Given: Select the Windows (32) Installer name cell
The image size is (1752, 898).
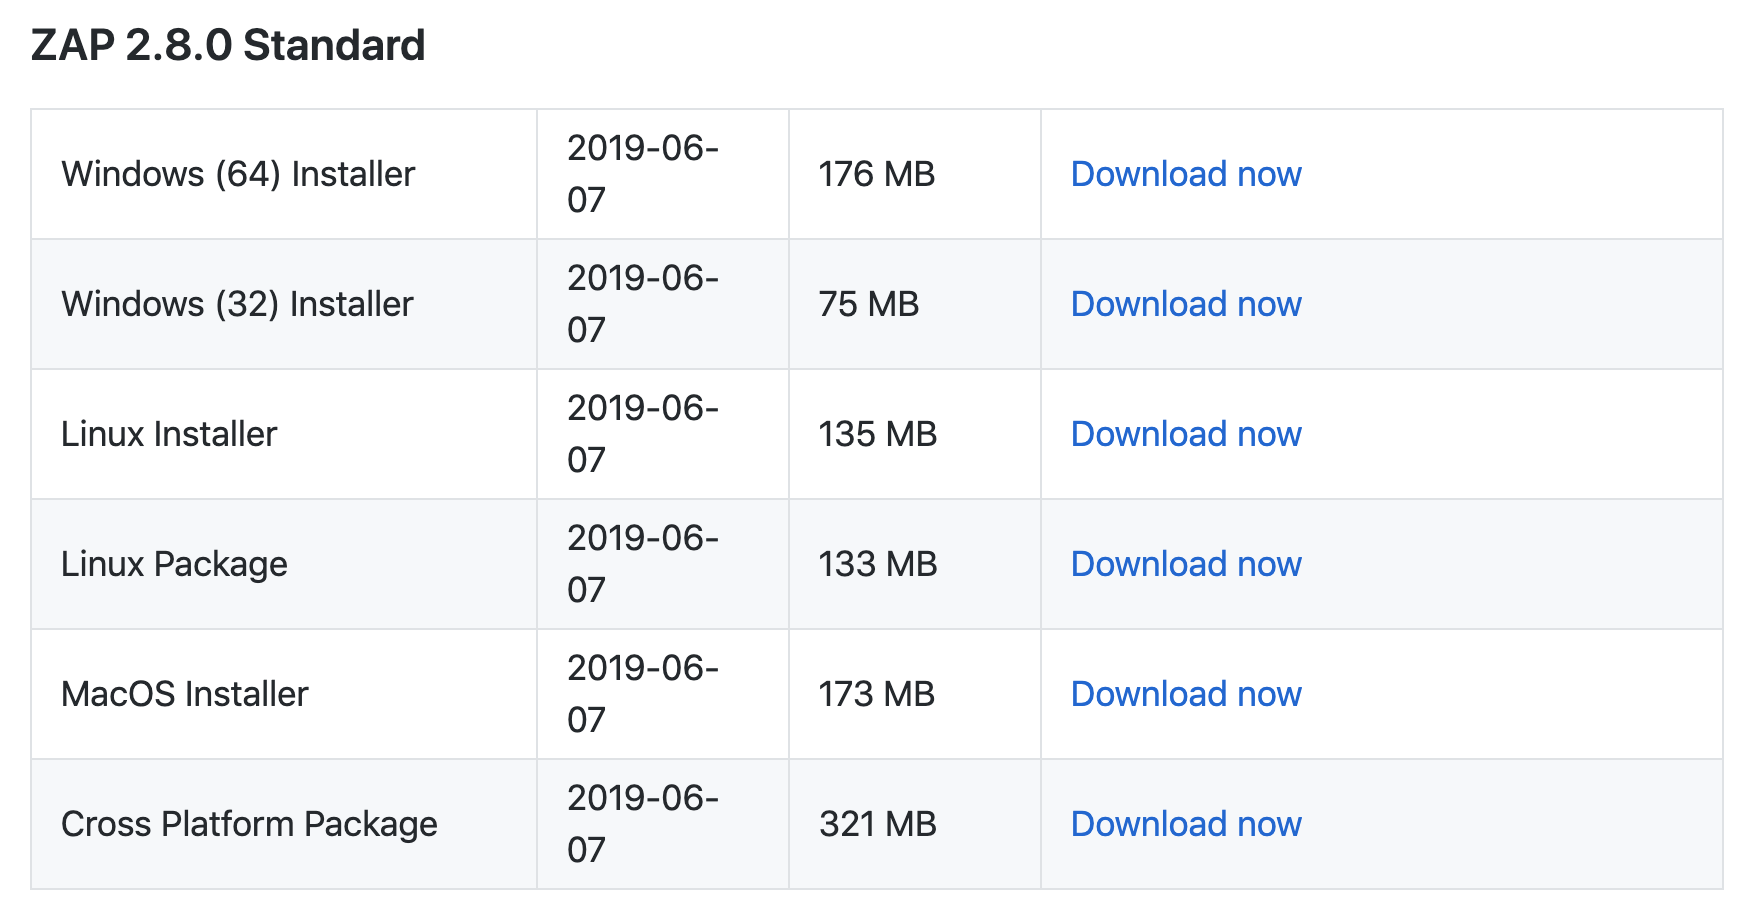Looking at the screenshot, I should [284, 304].
